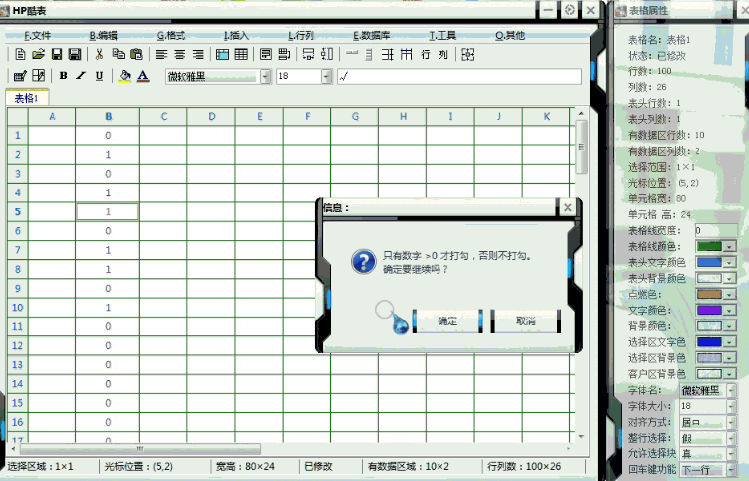Cut selection with the scissors icon
This screenshot has height=481, width=749.
click(x=99, y=54)
